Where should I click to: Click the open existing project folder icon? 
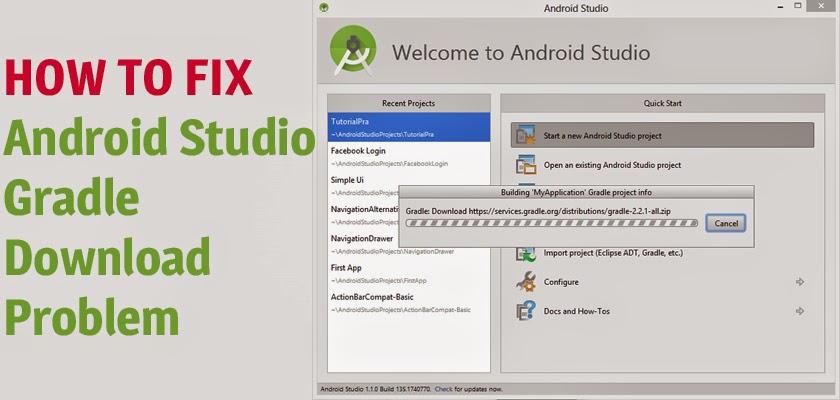526,165
